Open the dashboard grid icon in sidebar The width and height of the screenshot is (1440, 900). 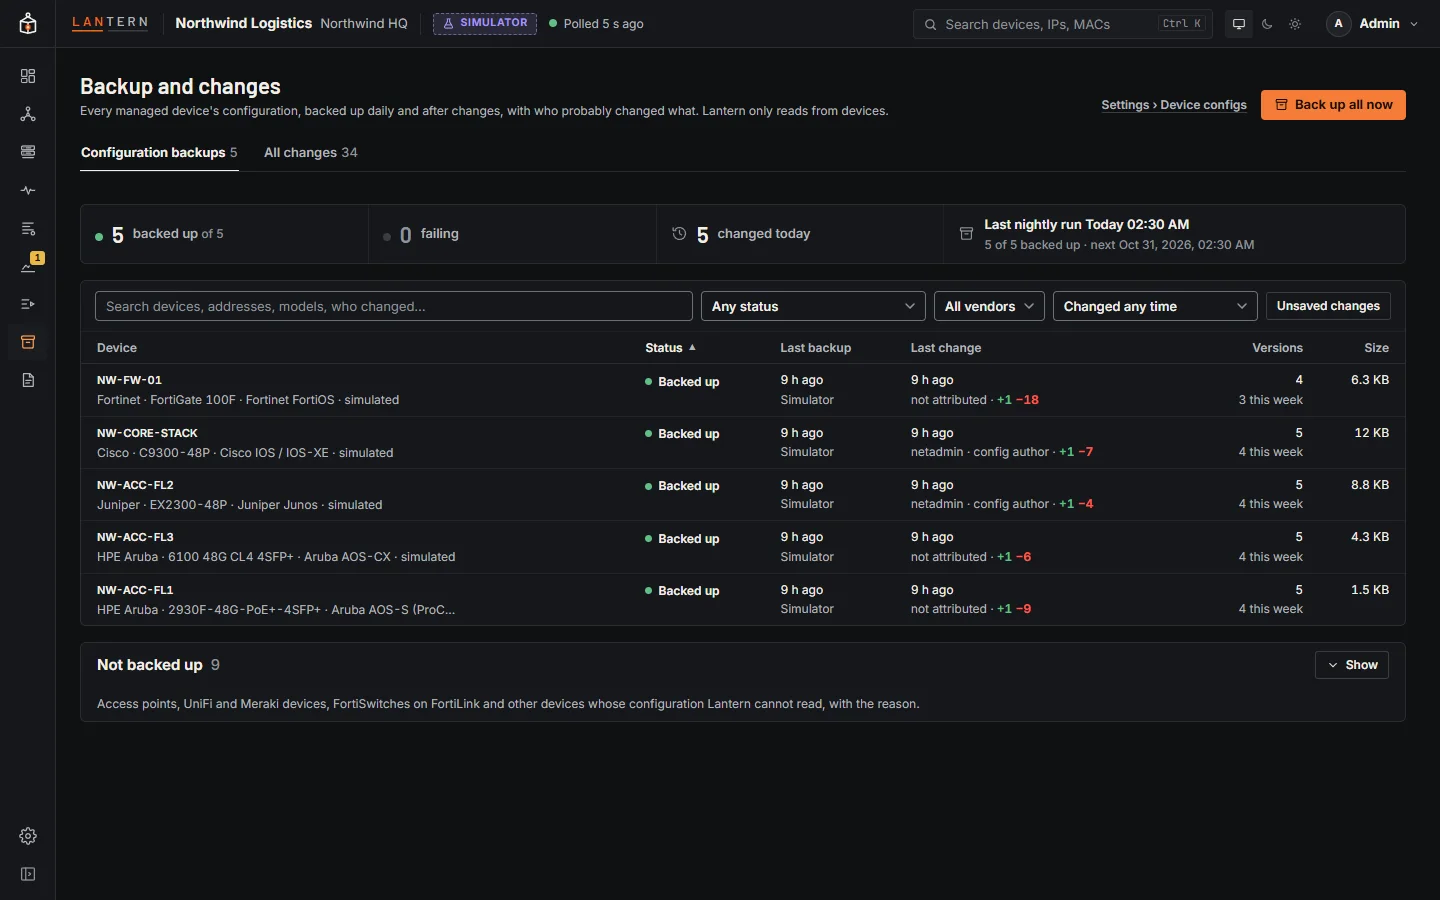(x=28, y=76)
